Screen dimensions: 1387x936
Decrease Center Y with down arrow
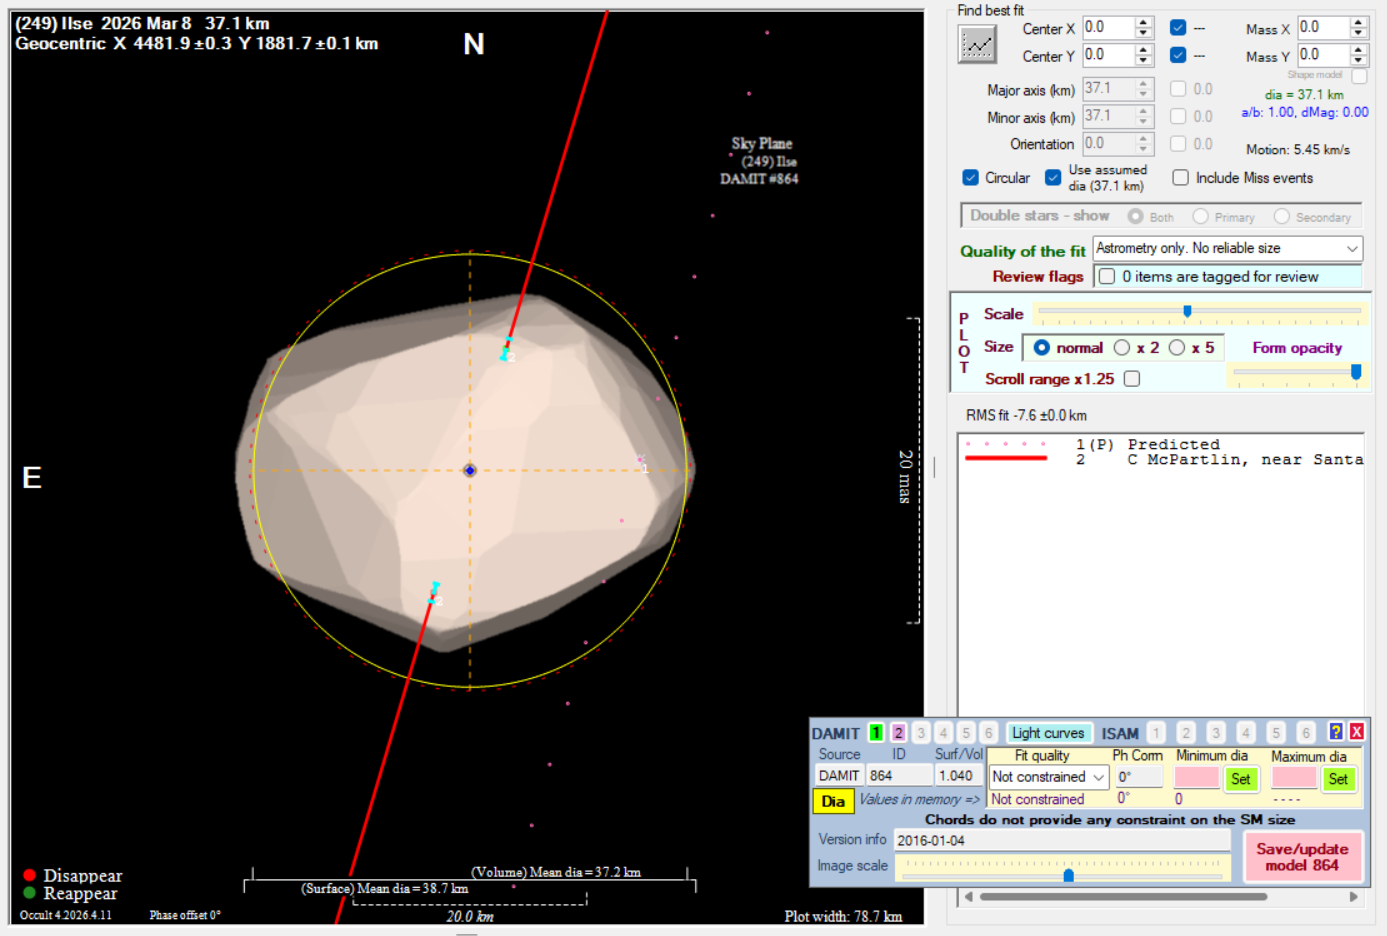(x=1144, y=60)
